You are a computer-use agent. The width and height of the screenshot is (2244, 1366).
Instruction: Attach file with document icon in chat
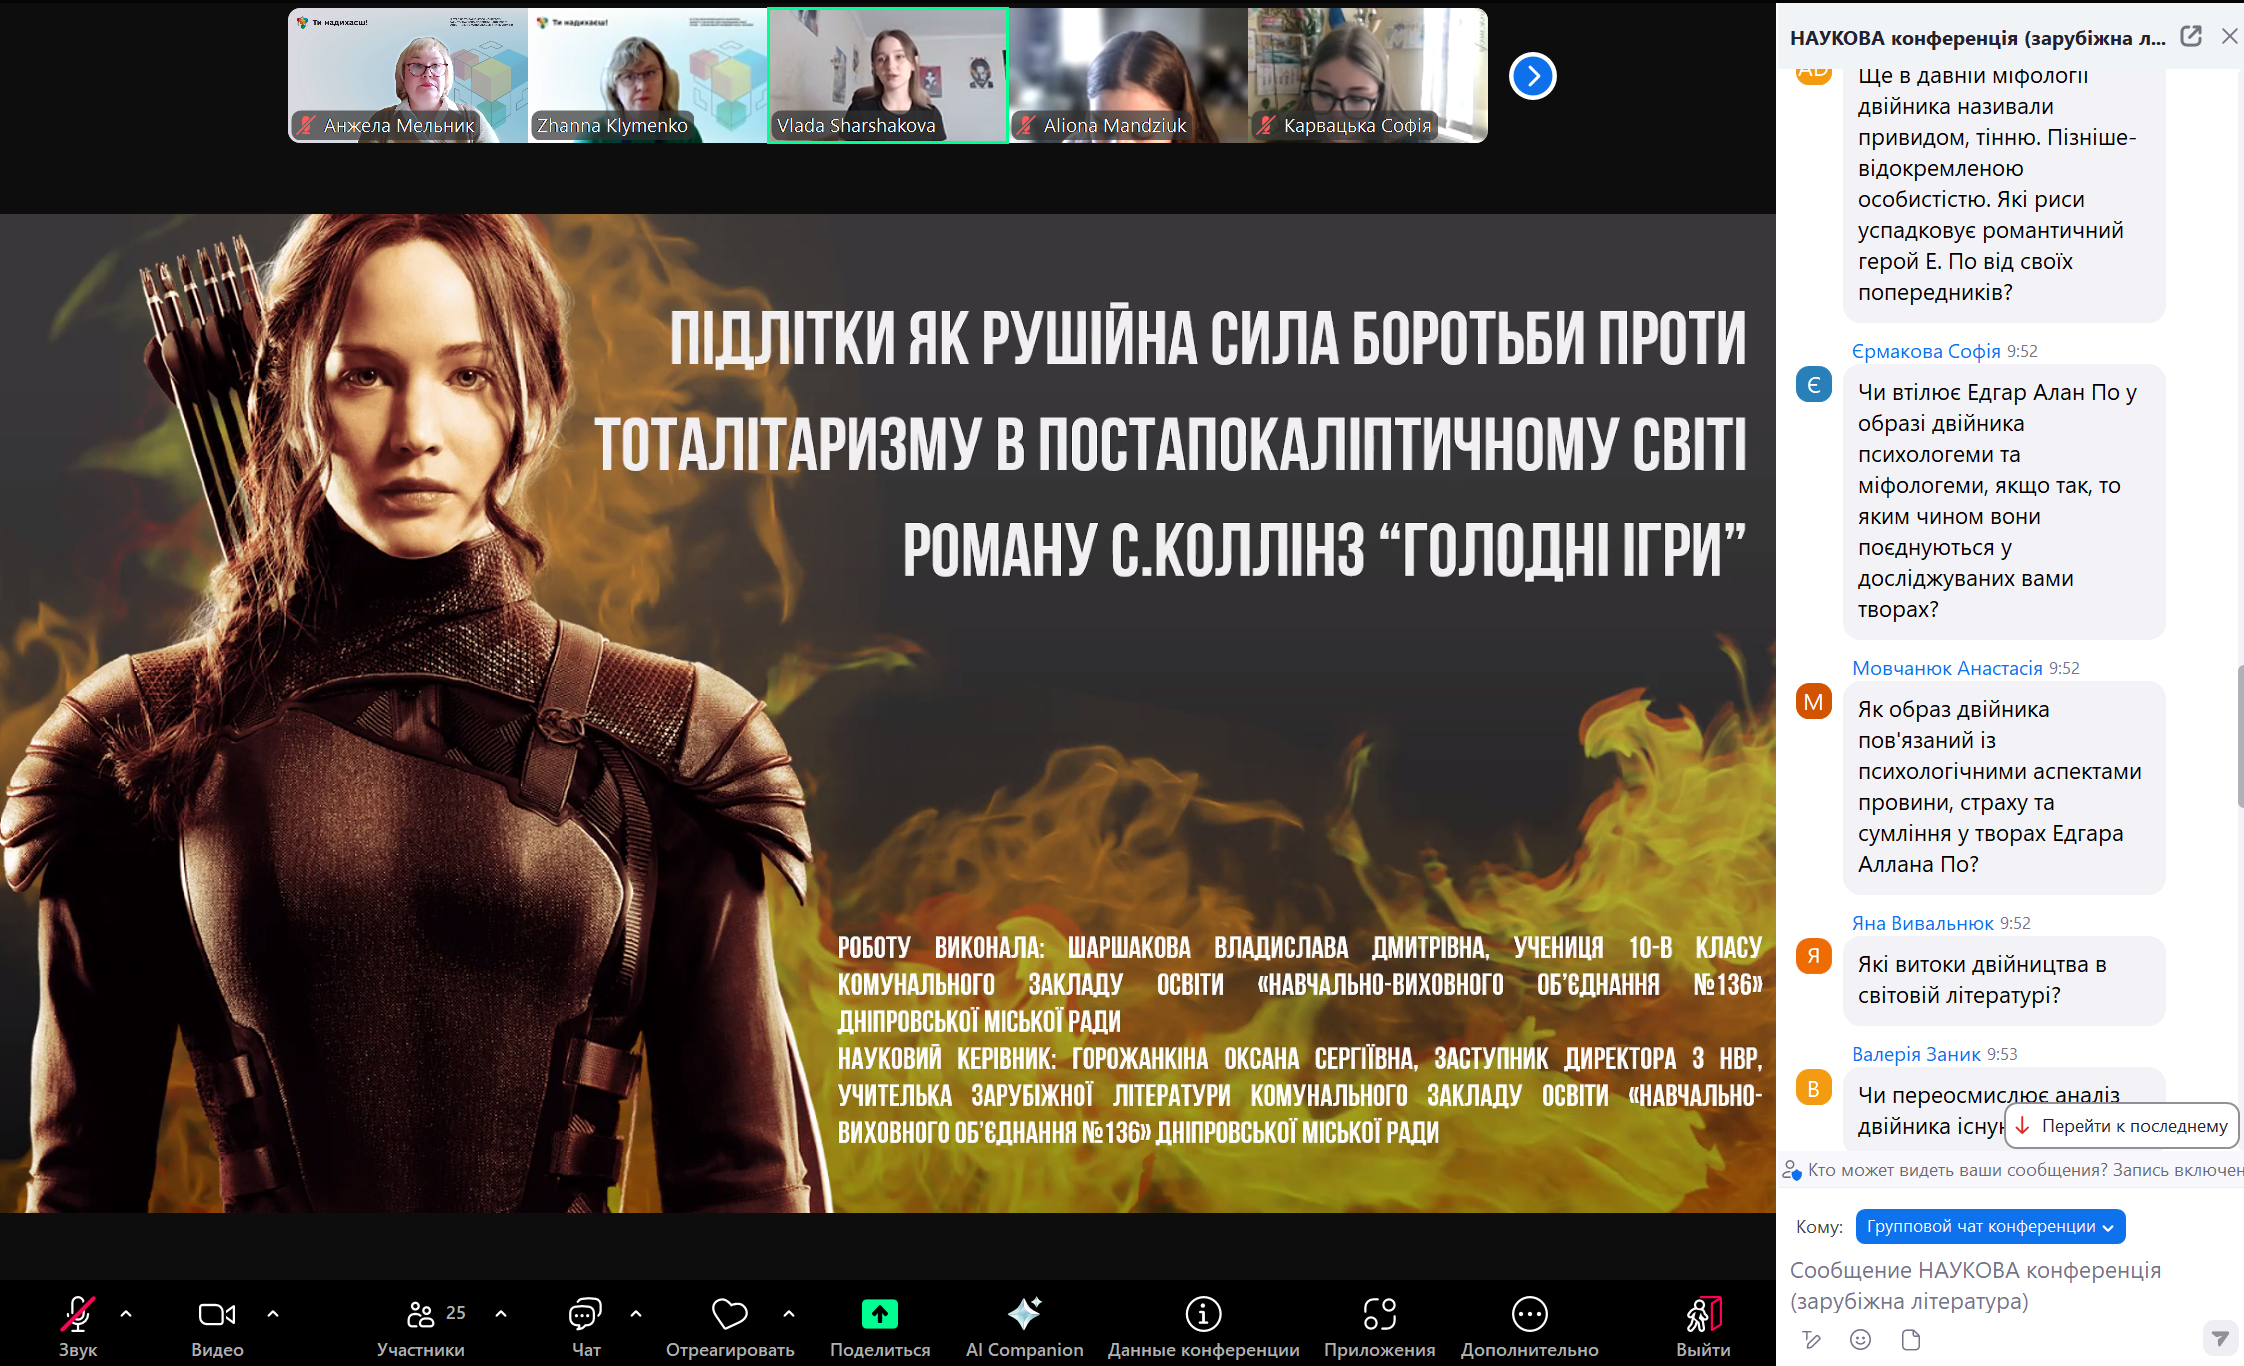[x=1910, y=1340]
